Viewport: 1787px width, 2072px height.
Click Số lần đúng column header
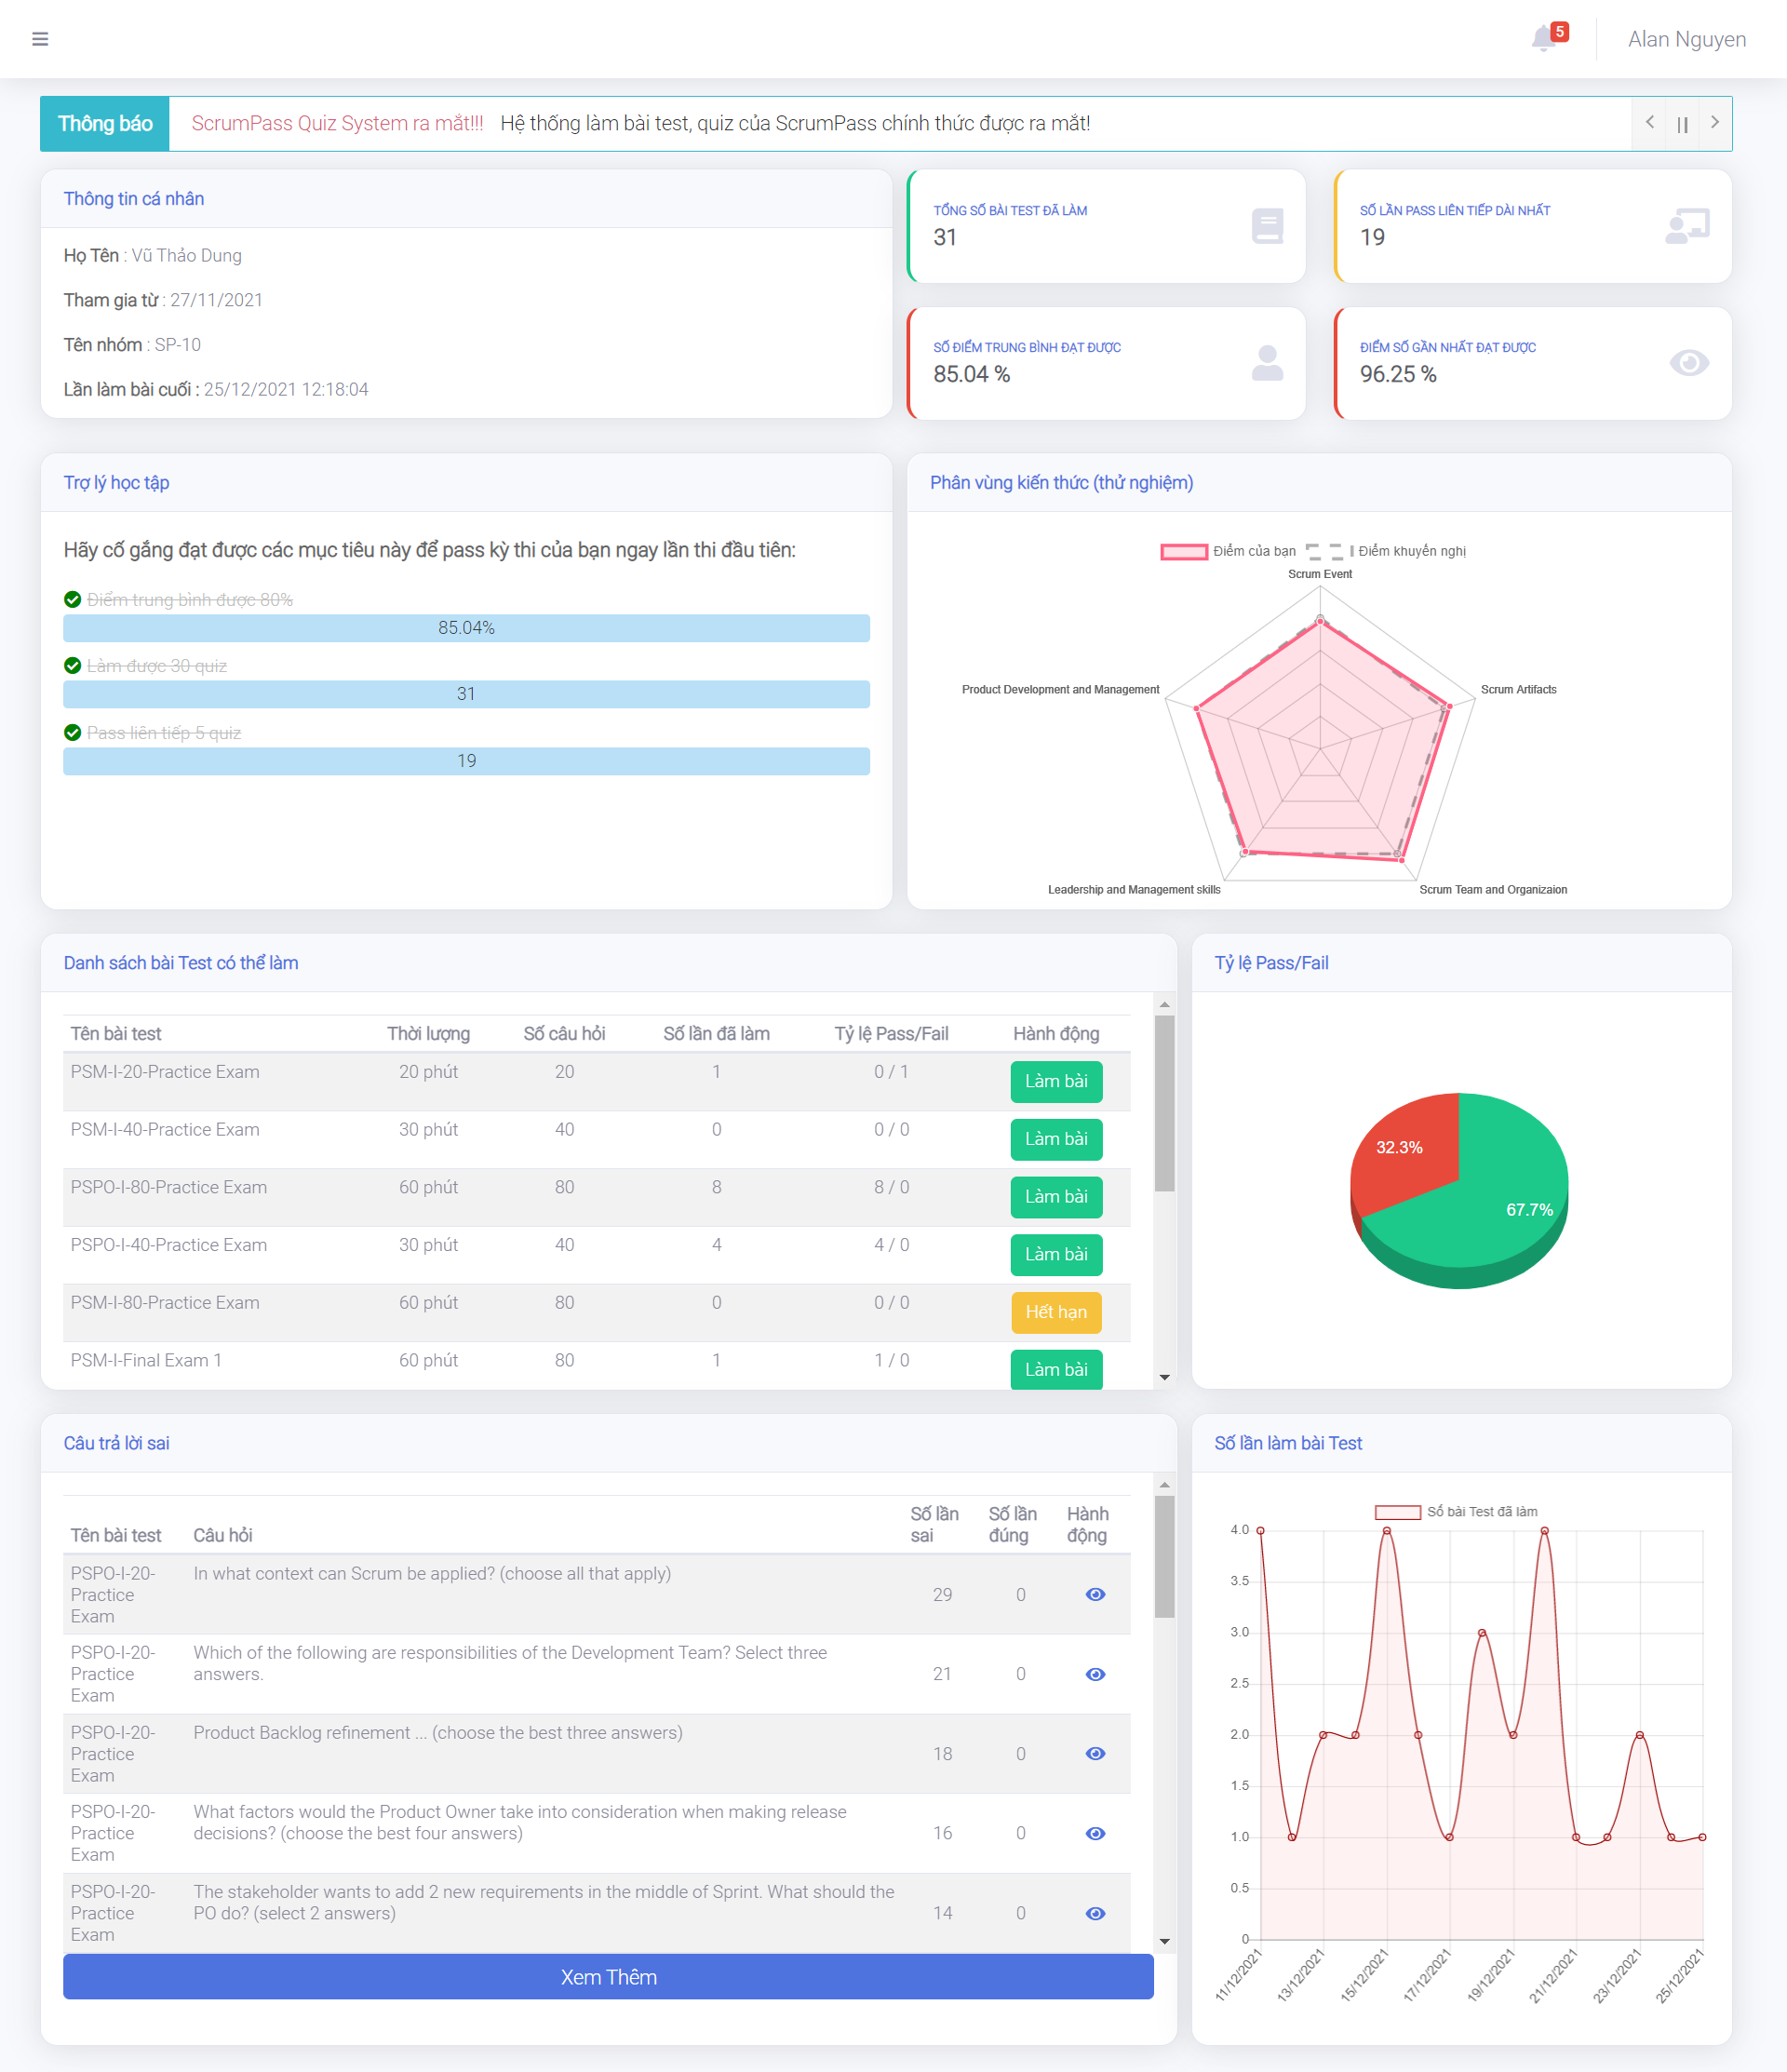[x=1012, y=1525]
